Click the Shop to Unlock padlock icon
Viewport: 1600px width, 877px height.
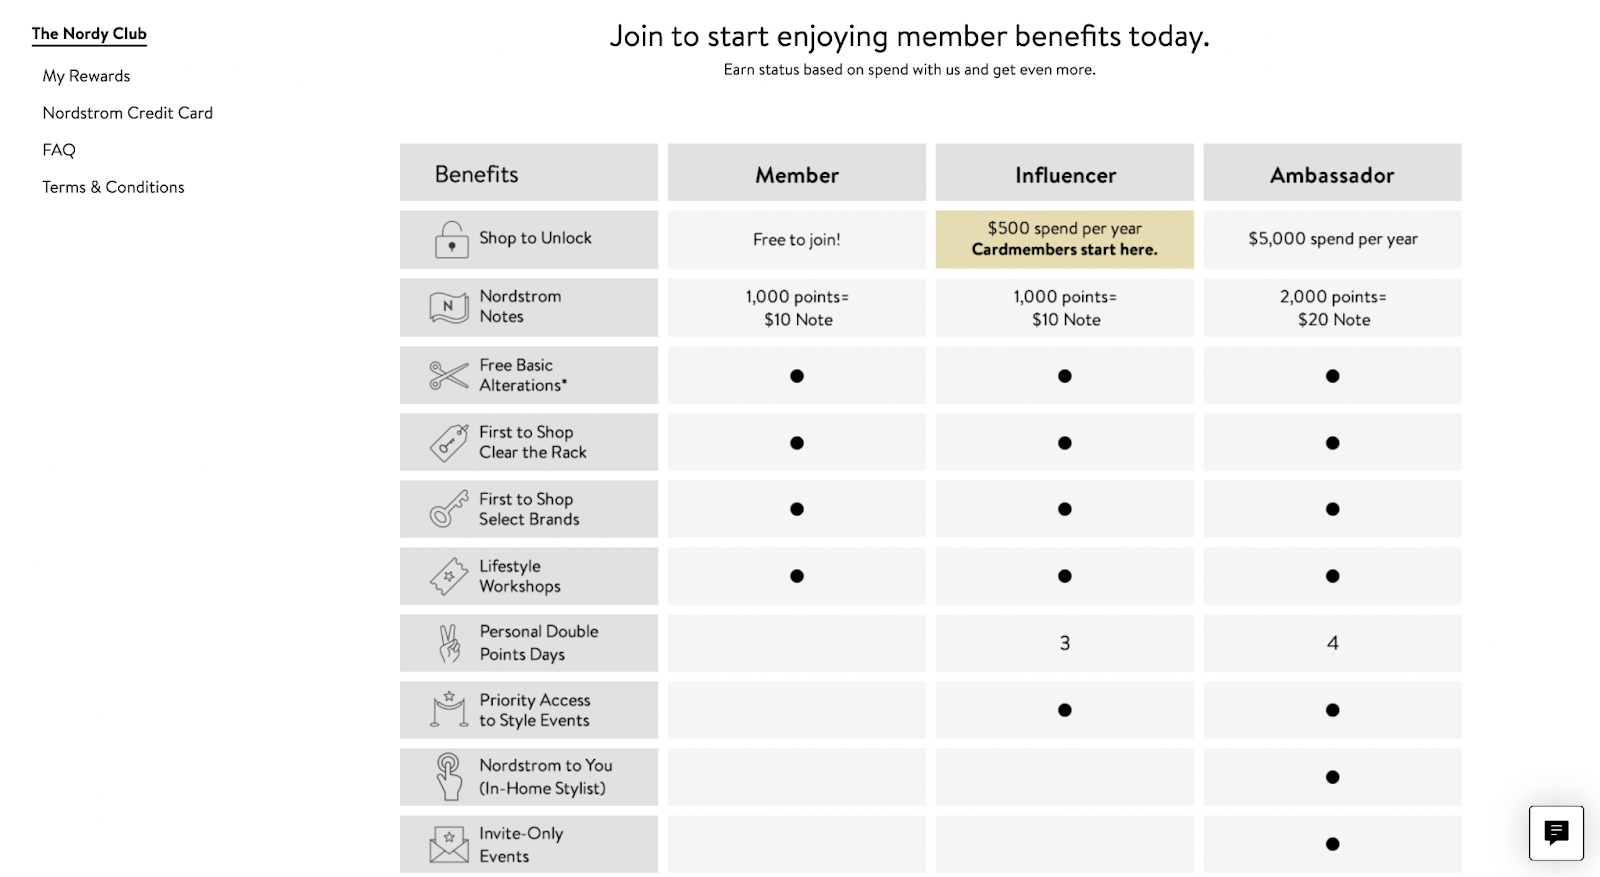click(451, 240)
